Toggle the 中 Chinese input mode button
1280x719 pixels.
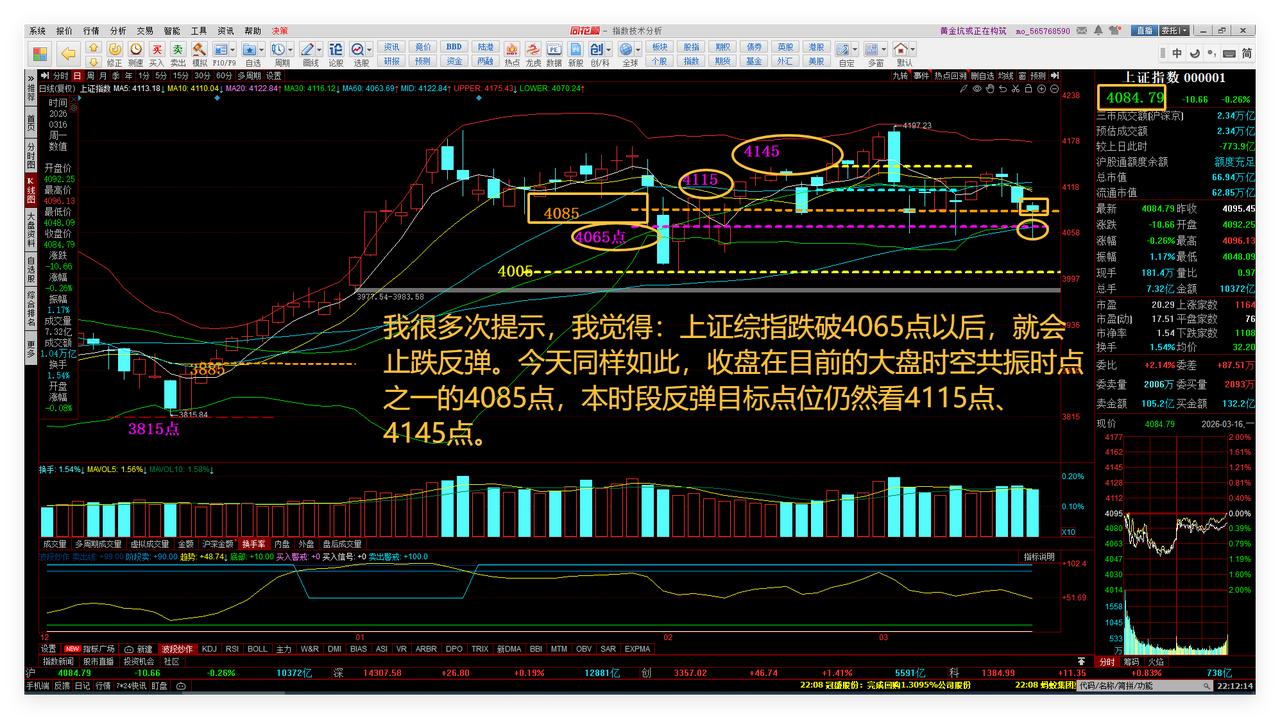[1177, 55]
